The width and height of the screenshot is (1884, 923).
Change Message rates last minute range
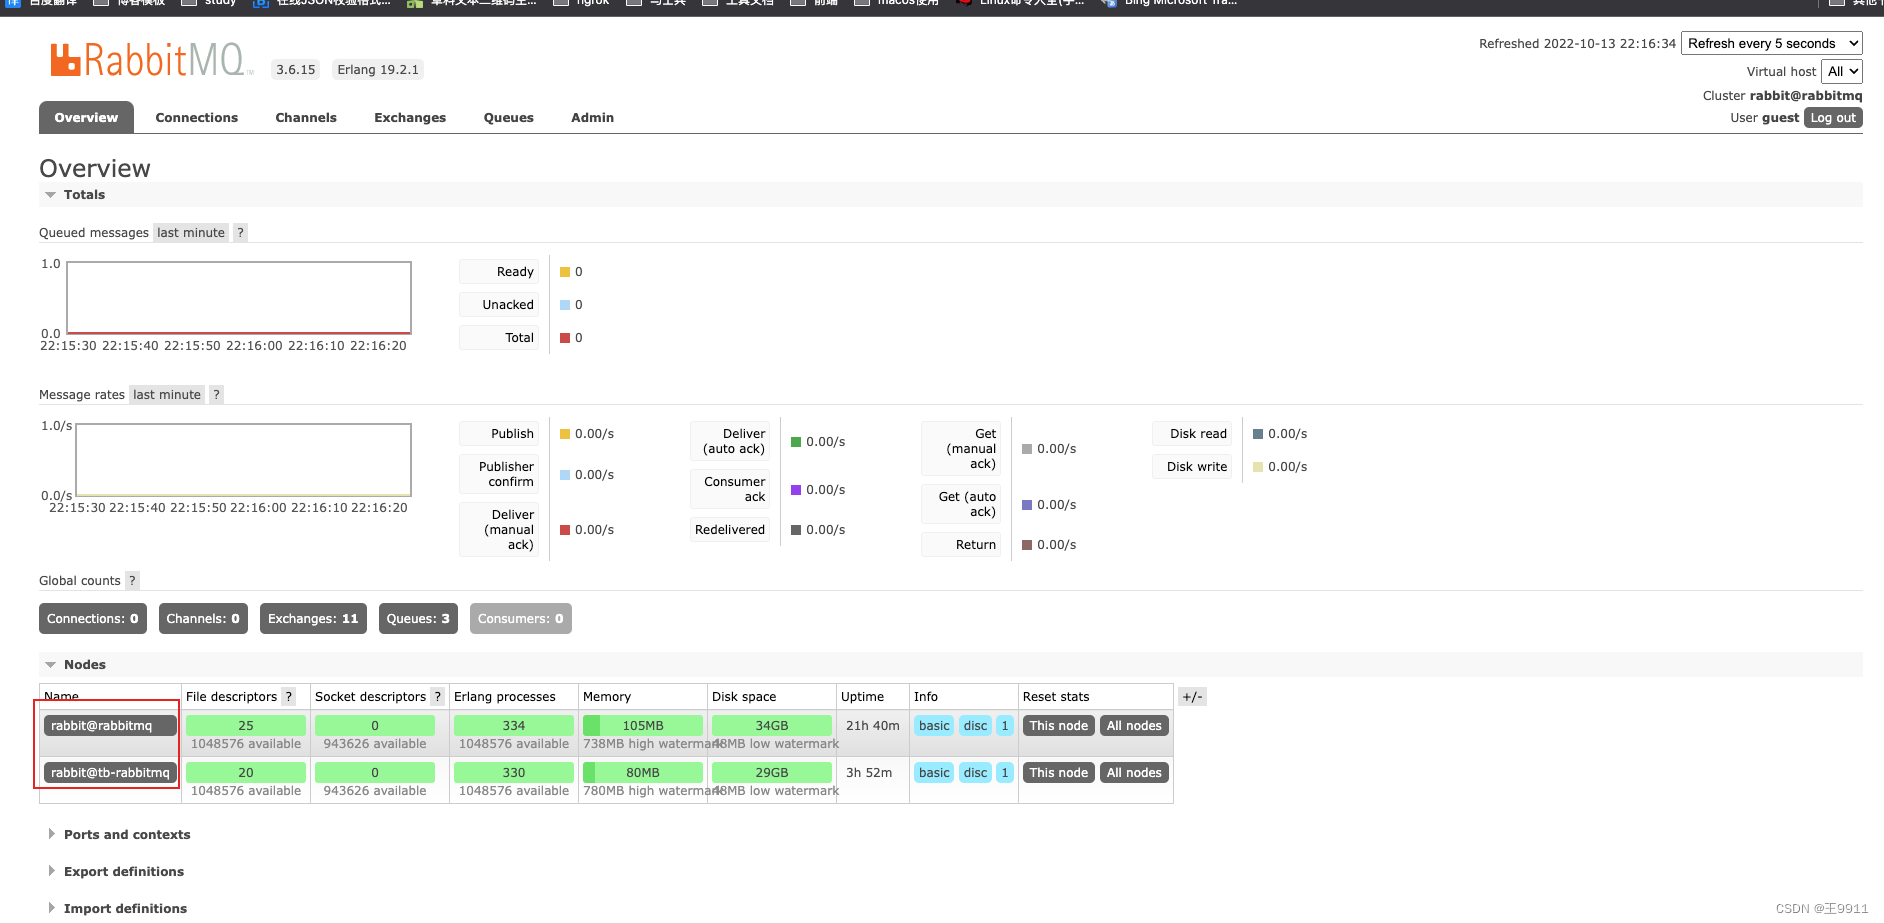click(167, 395)
